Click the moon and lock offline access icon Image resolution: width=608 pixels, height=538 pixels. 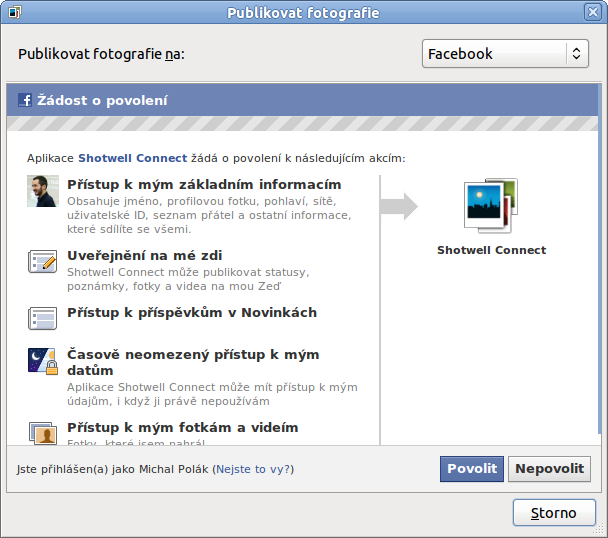pos(42,361)
